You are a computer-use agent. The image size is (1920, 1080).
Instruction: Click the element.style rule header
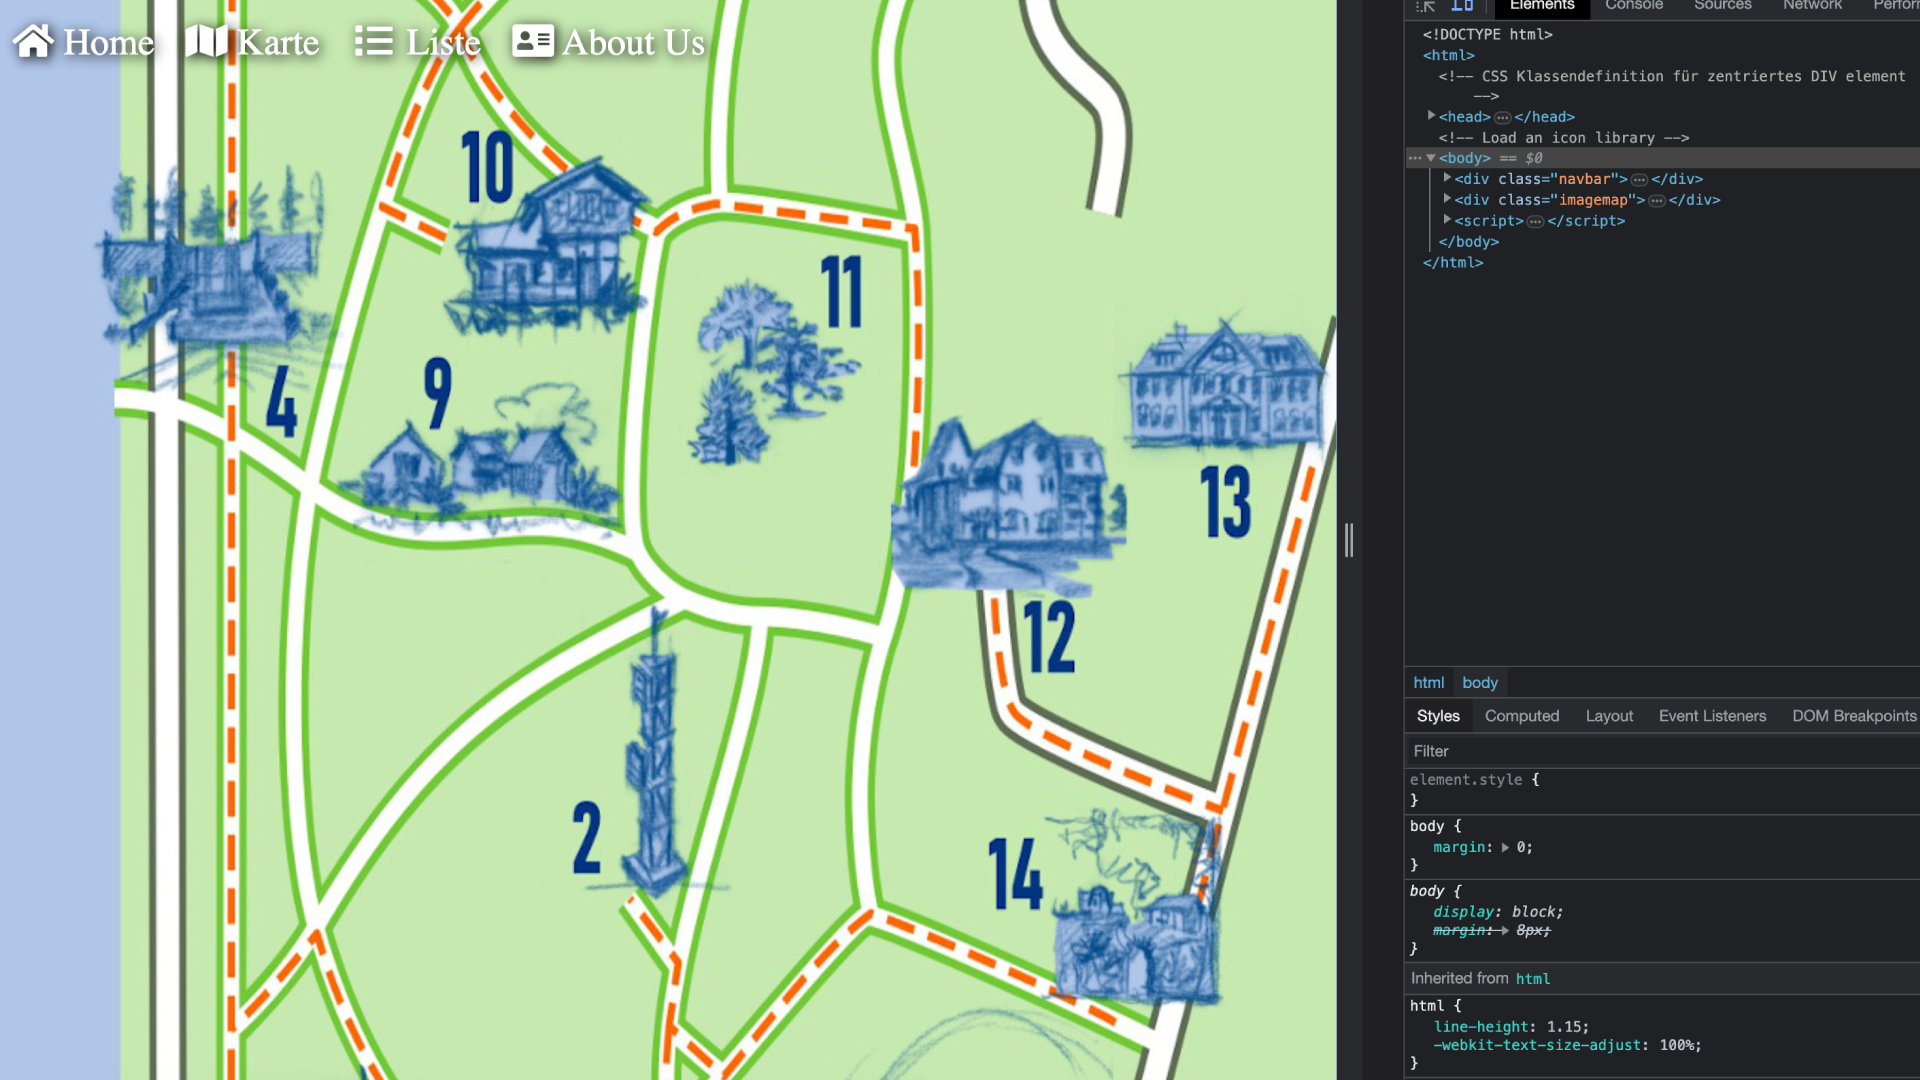tap(1475, 780)
